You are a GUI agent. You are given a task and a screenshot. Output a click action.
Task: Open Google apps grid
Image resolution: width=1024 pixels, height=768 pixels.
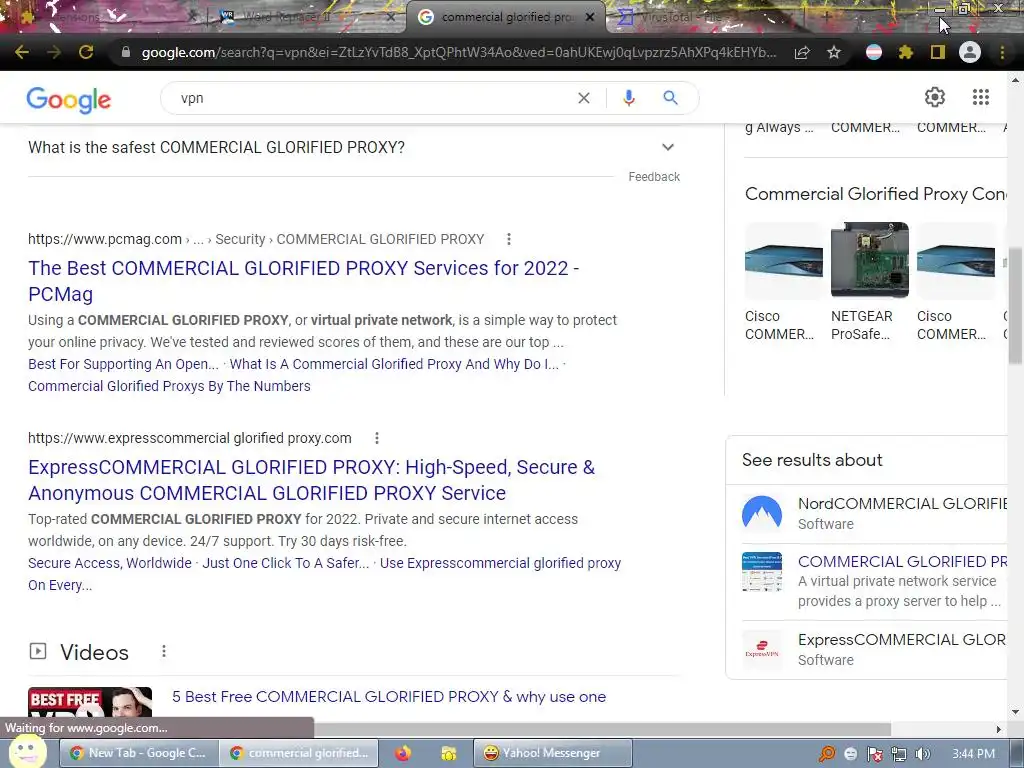click(x=981, y=97)
